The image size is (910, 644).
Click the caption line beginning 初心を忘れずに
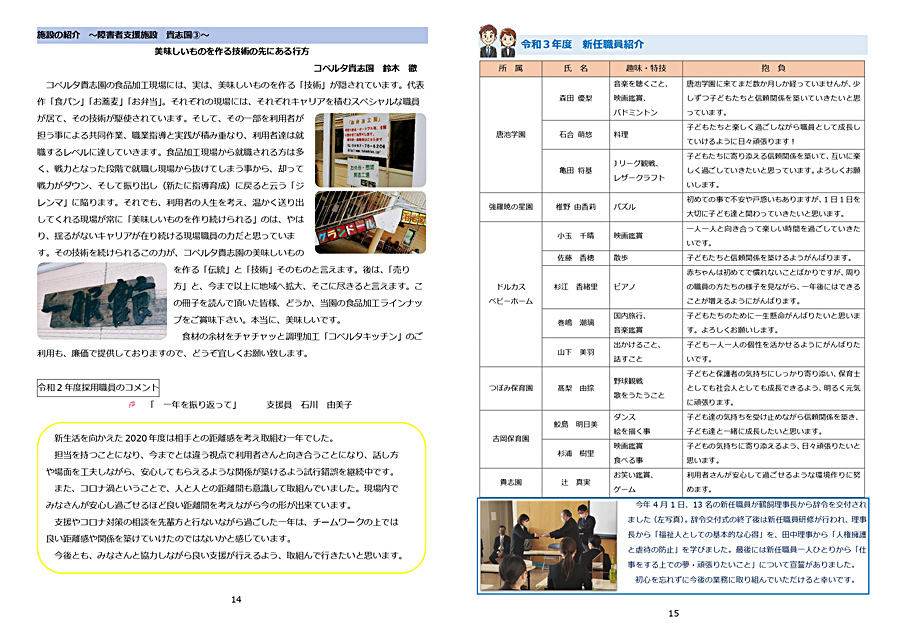click(x=745, y=580)
